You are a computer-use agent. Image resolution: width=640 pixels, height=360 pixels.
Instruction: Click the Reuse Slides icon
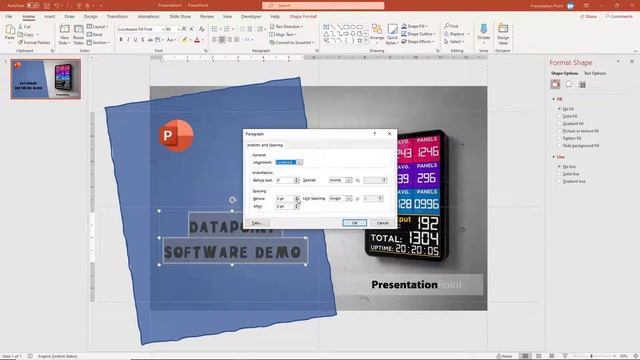pyautogui.click(x=78, y=29)
